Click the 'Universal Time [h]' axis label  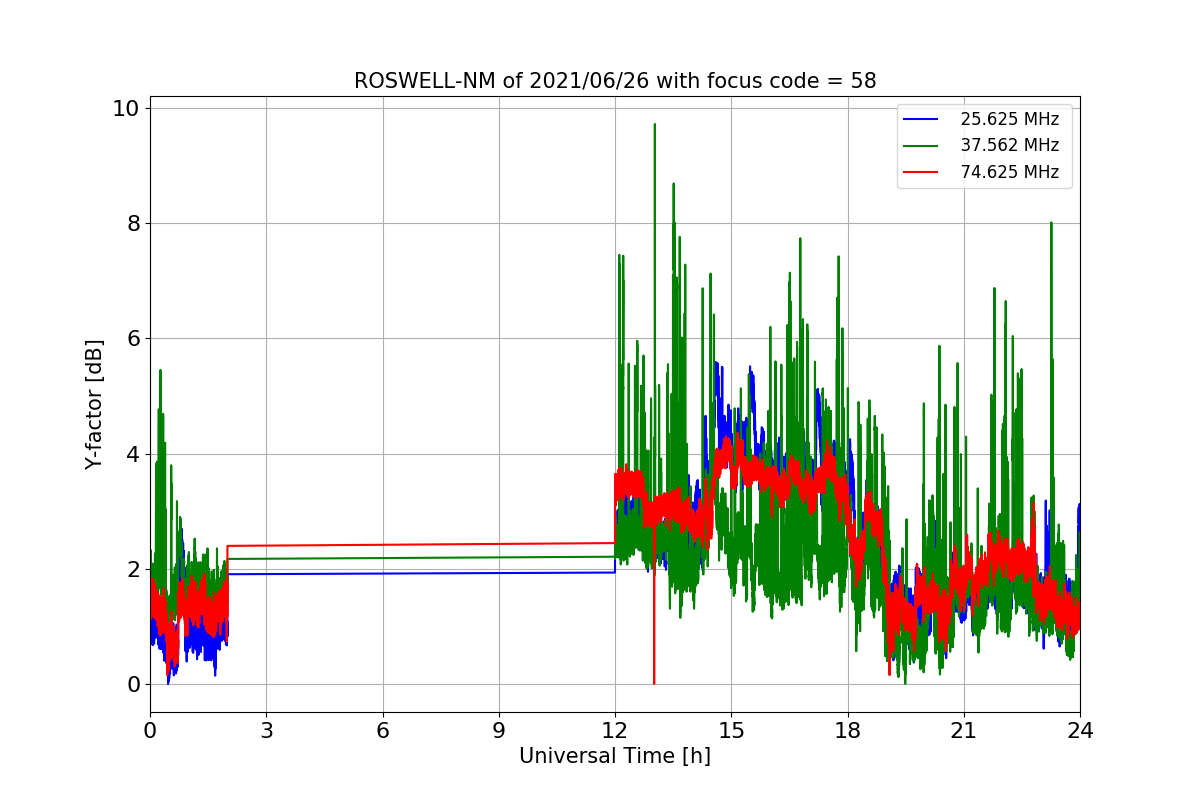click(x=615, y=756)
